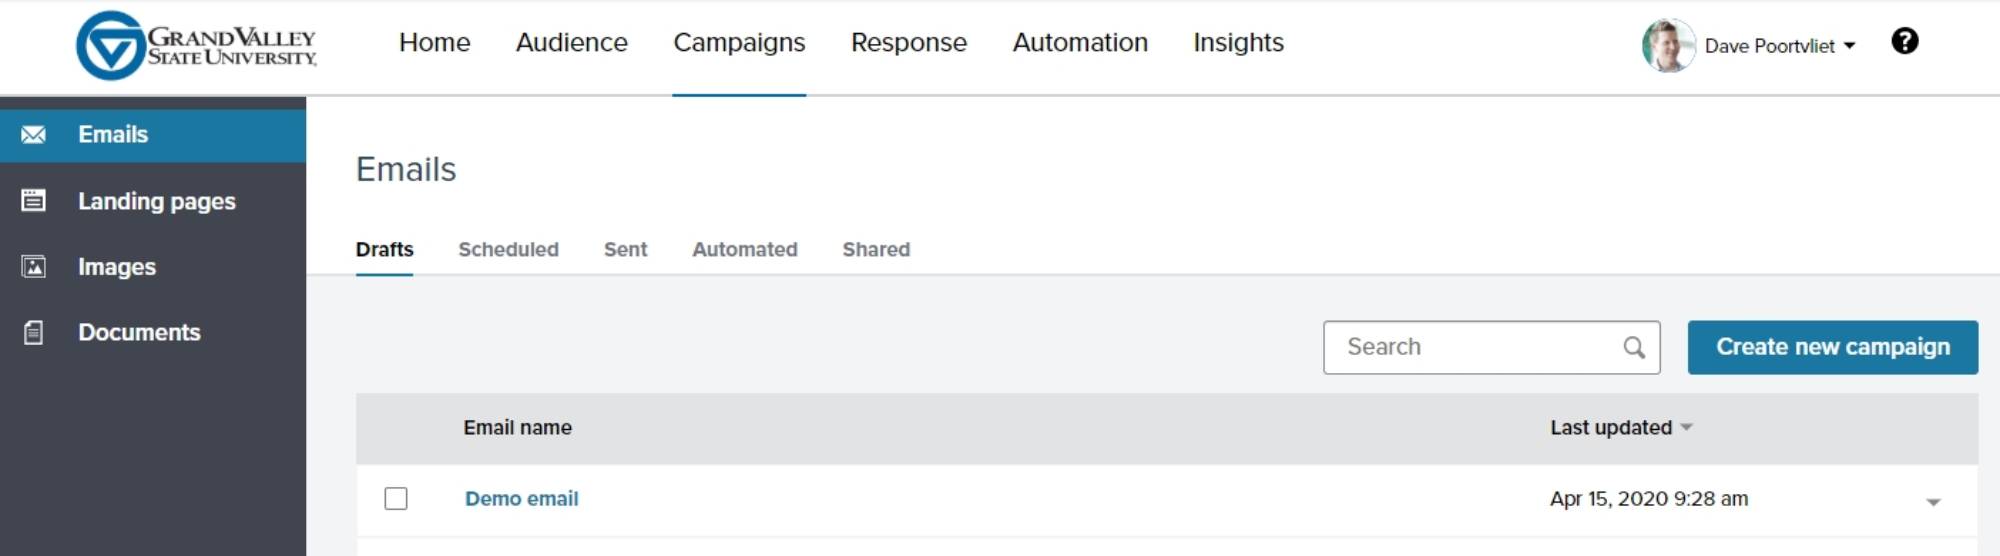Expand the Demo email row actions arrow
The image size is (2000, 556).
point(1932,502)
